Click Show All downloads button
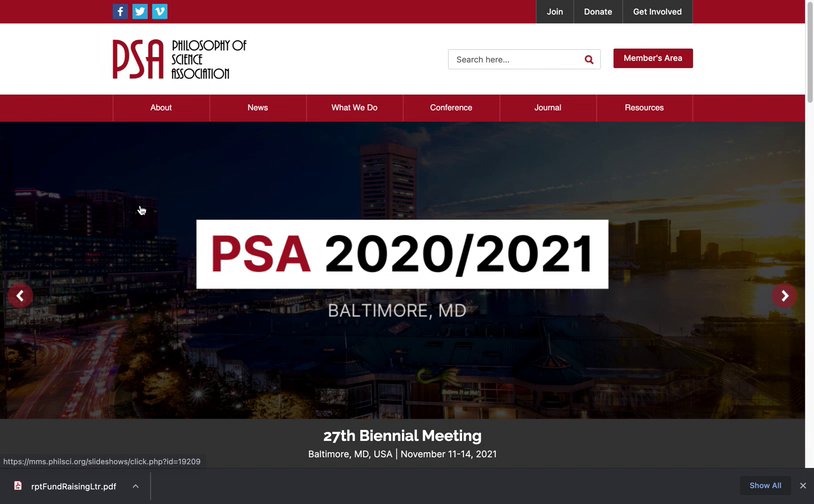This screenshot has height=504, width=814. (x=765, y=486)
